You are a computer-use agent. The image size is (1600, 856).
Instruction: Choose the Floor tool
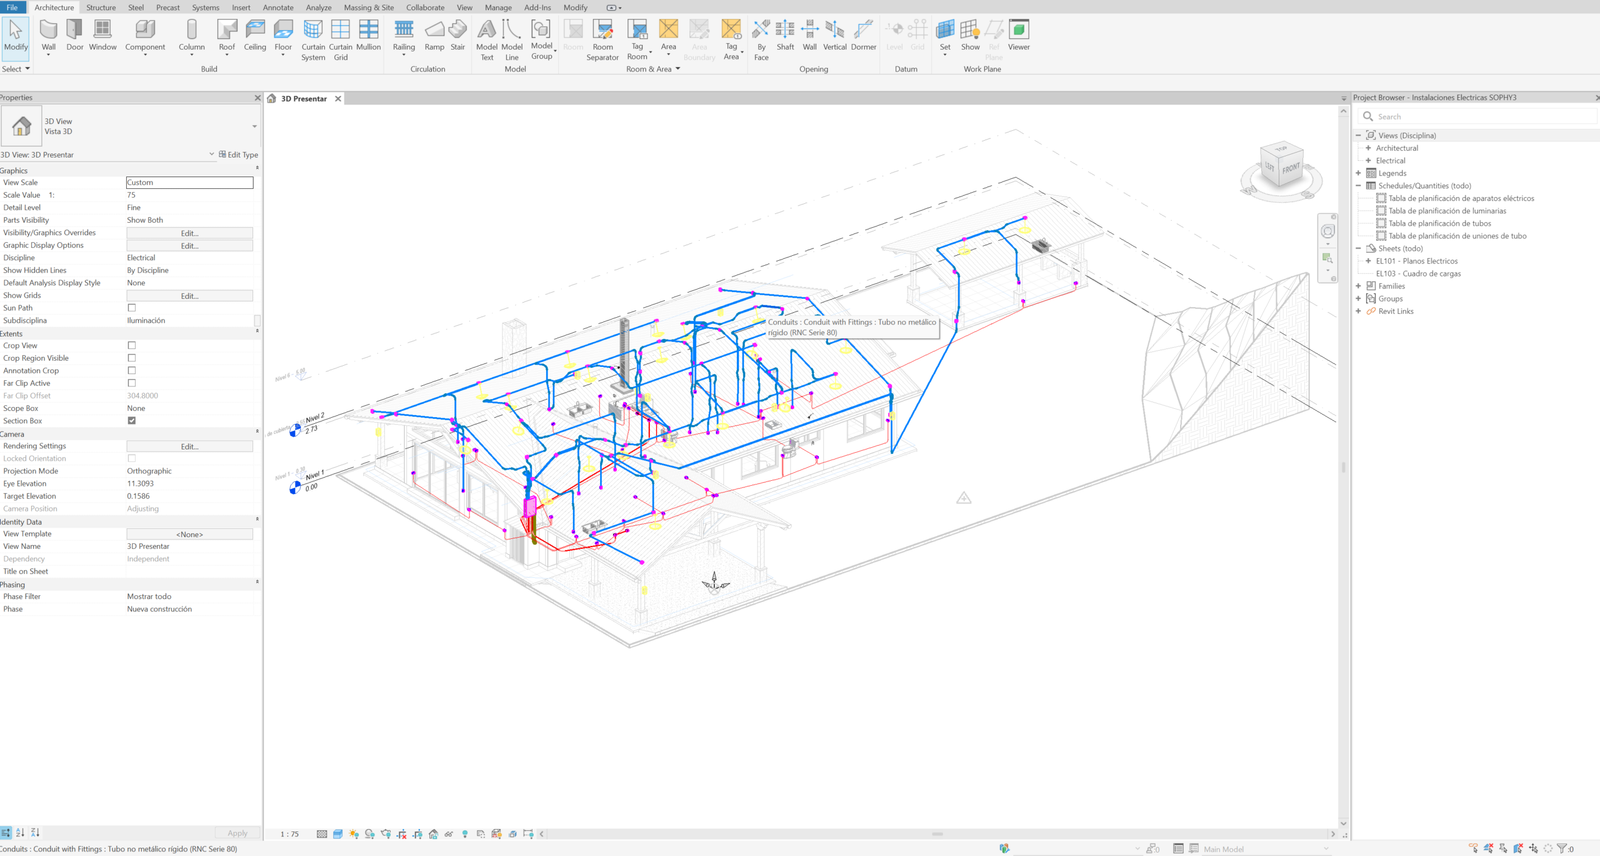283,36
